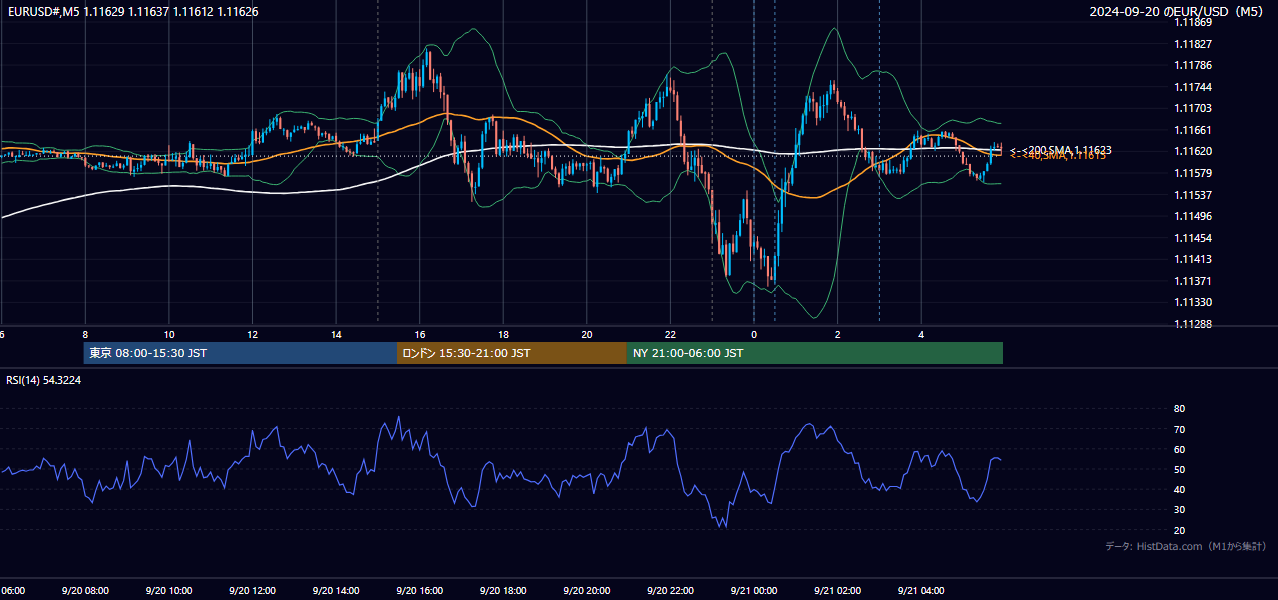
Task: Click price axis label 1.11413
Action: [x=1194, y=259]
